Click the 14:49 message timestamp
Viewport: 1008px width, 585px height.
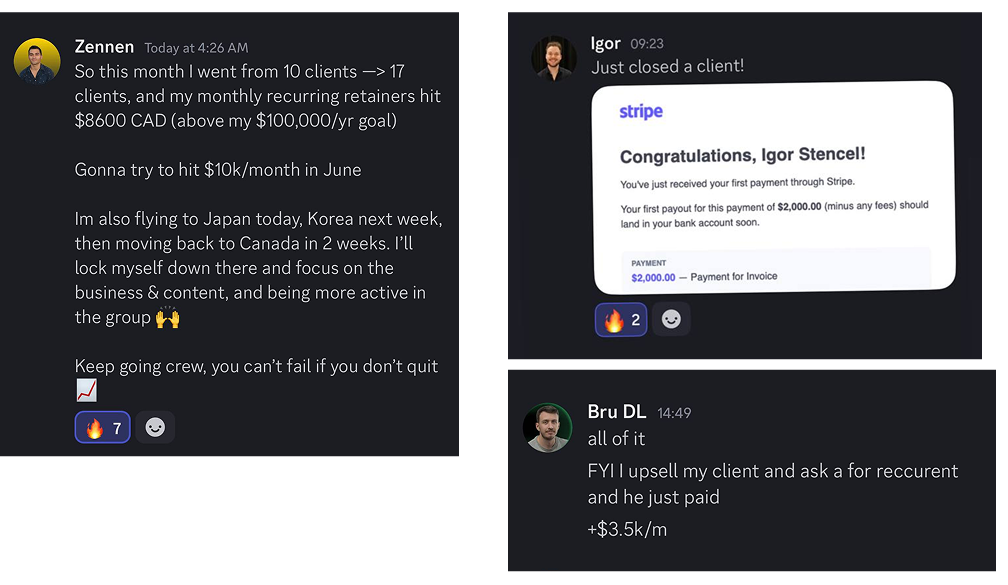674,412
